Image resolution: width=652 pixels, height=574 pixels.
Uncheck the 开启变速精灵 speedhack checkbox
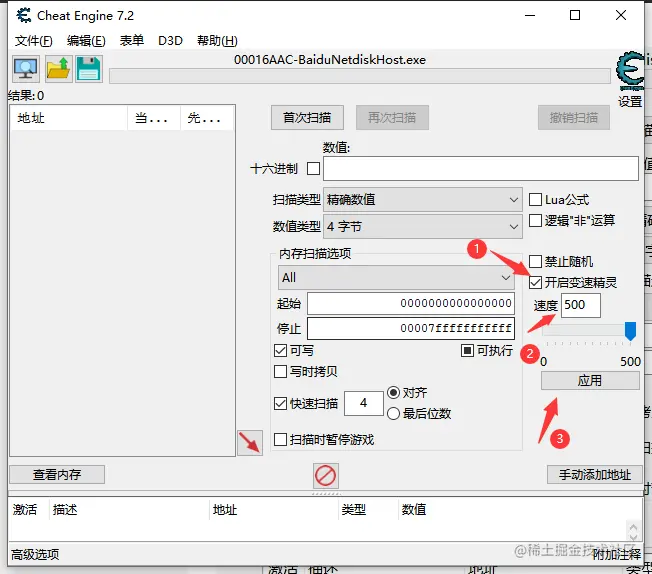(535, 282)
